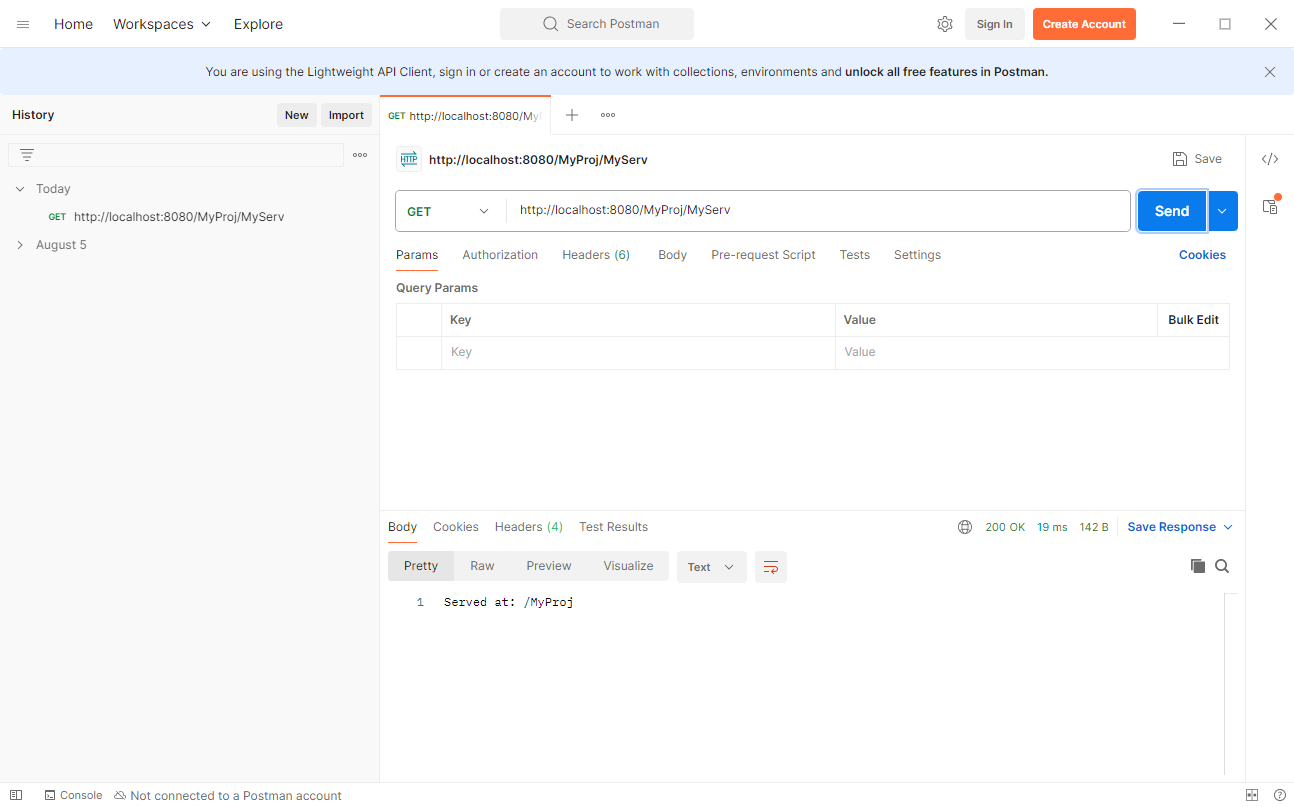Open the Pre-request Script tab
This screenshot has height=807, width=1294.
pos(763,255)
